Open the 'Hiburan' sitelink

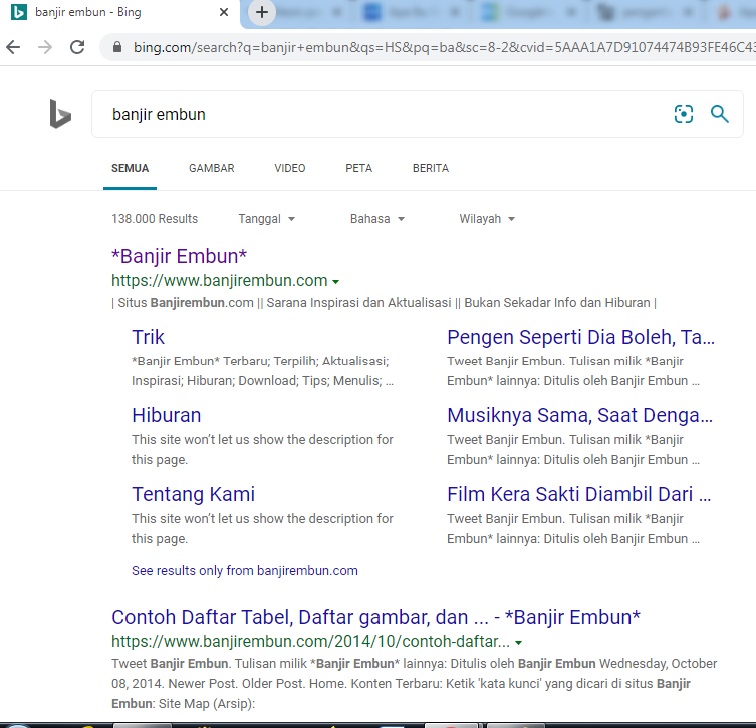click(x=167, y=415)
